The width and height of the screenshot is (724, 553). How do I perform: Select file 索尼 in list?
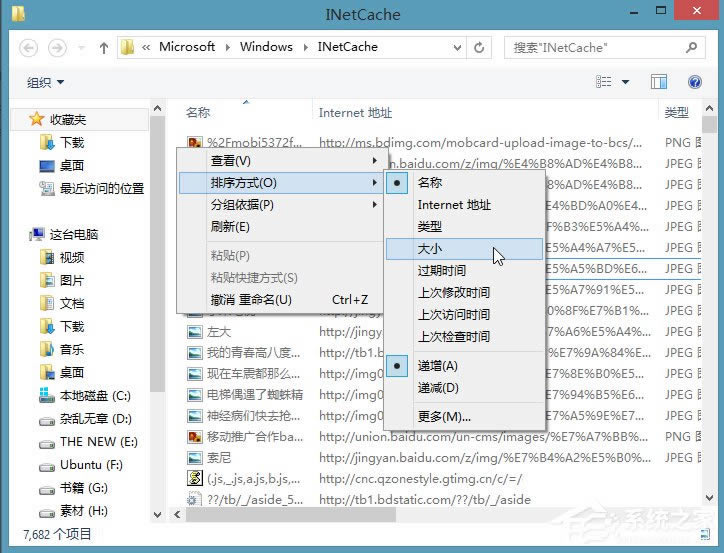[x=219, y=457]
